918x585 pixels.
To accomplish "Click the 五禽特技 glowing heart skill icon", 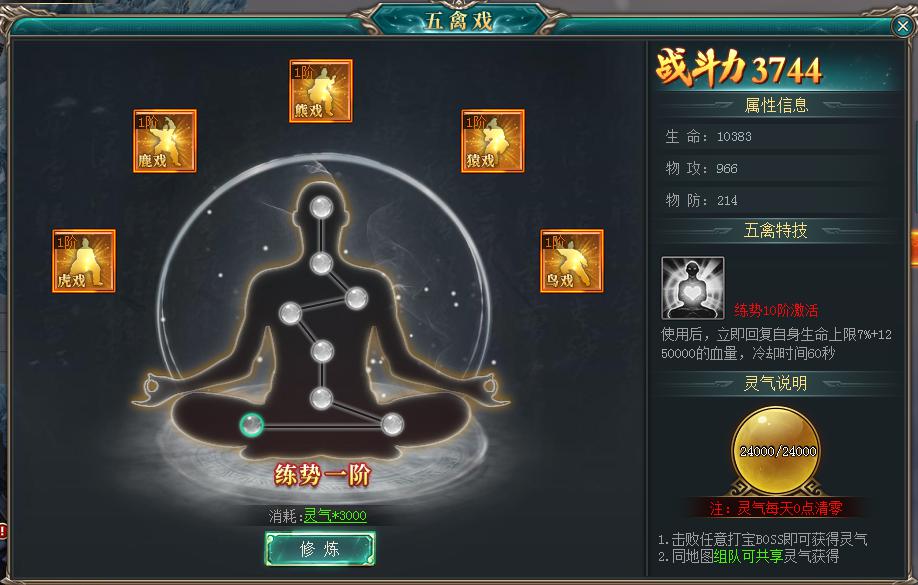I will coord(693,288).
